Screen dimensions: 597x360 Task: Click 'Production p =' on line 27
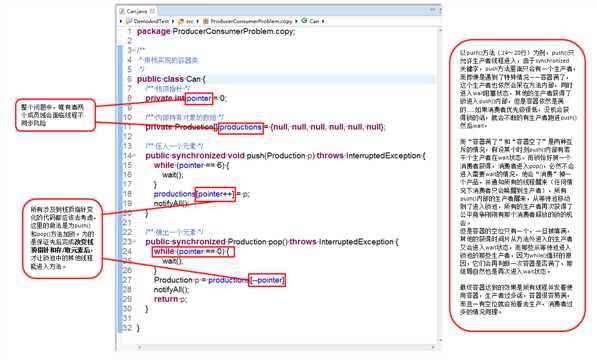pyautogui.click(x=180, y=280)
